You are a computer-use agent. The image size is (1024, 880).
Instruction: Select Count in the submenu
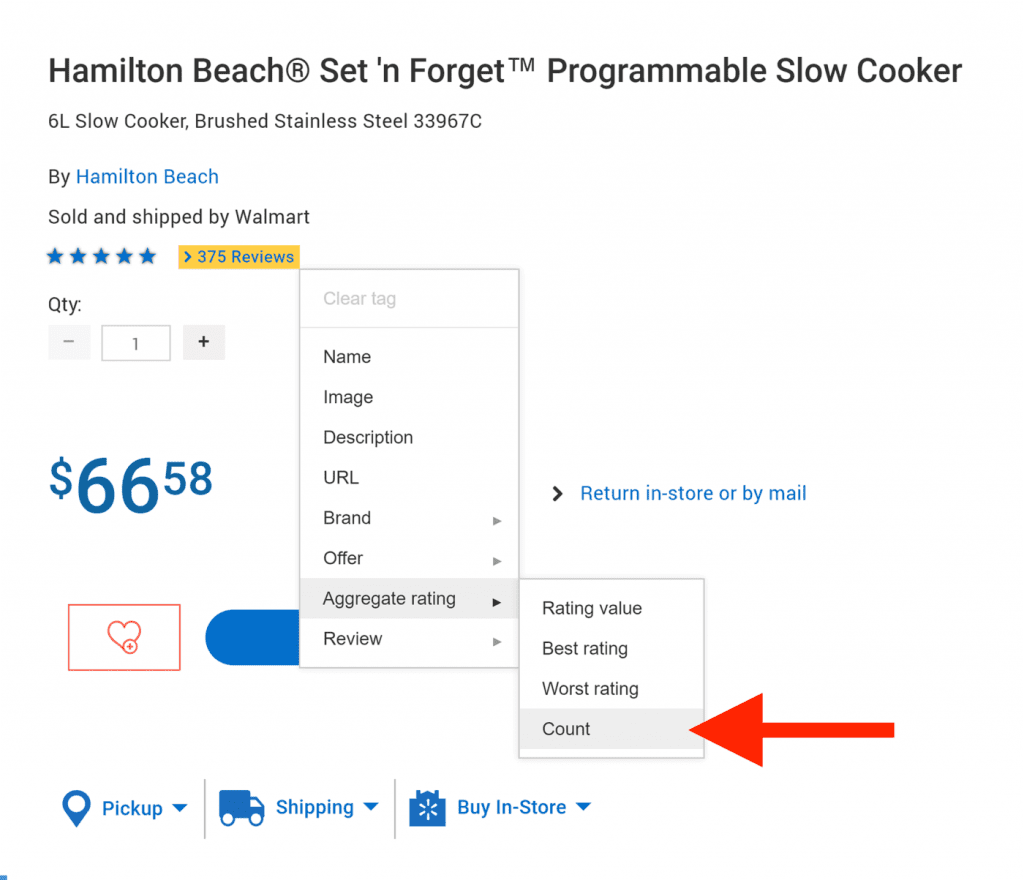[x=566, y=729]
